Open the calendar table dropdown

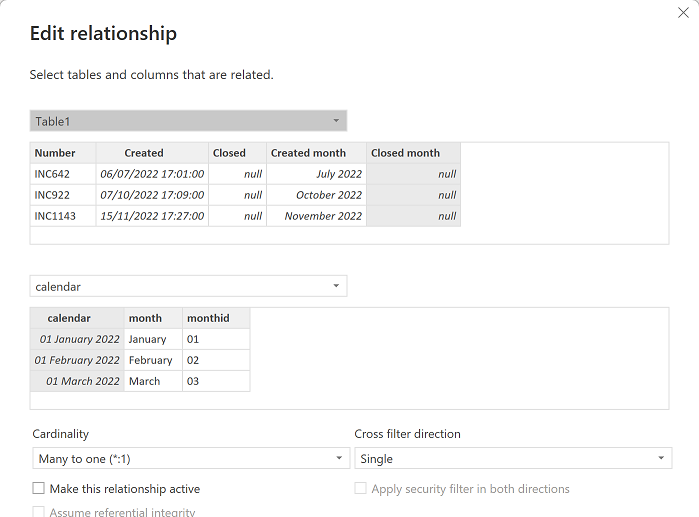click(x=188, y=286)
